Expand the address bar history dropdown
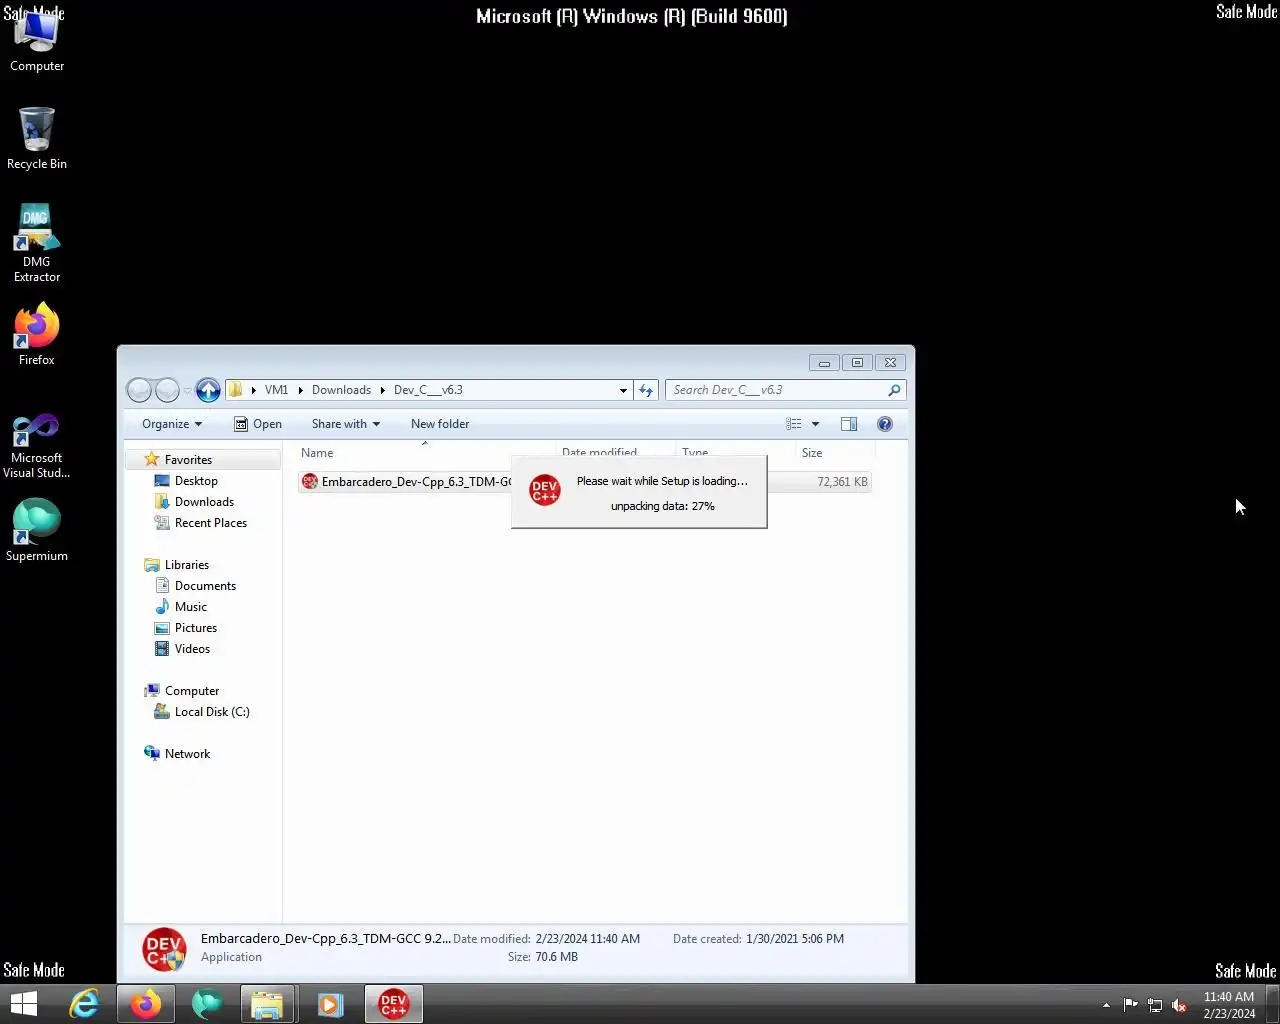1280x1024 pixels. (x=623, y=390)
